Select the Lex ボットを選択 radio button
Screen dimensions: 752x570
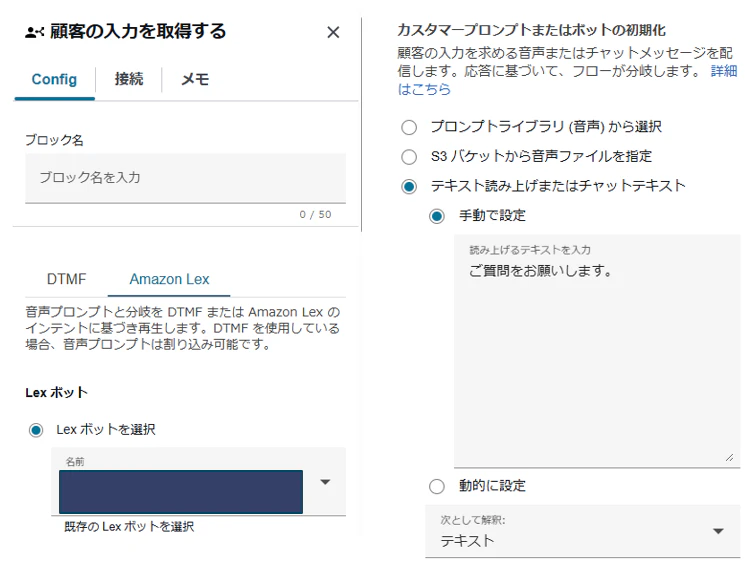36,430
